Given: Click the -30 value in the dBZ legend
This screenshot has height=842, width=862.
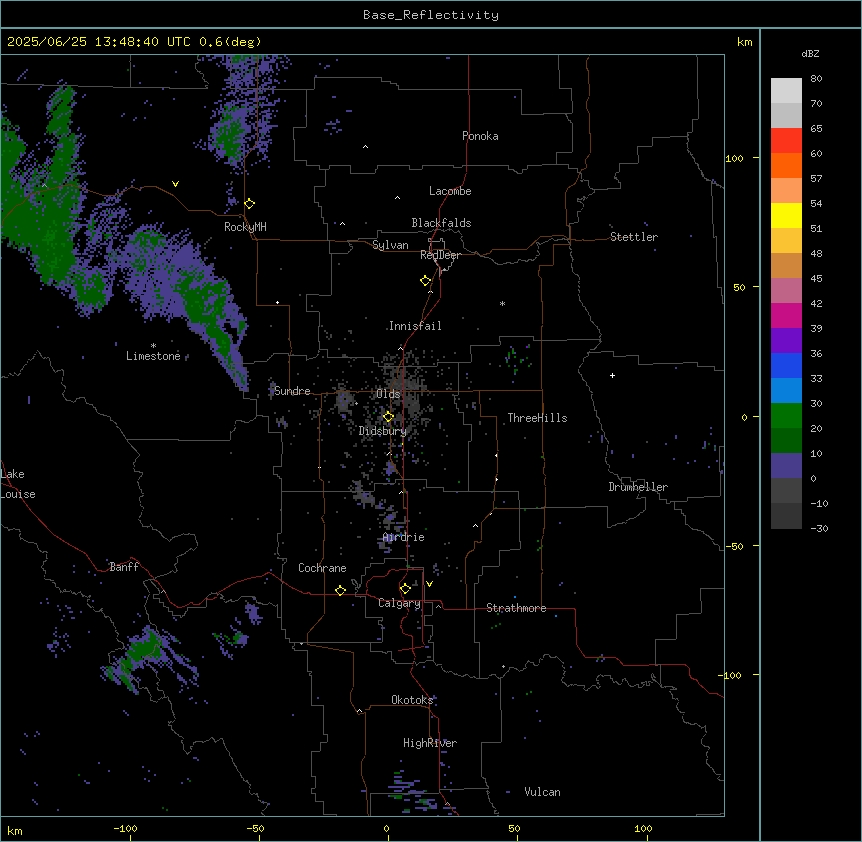Looking at the screenshot, I should click(819, 529).
